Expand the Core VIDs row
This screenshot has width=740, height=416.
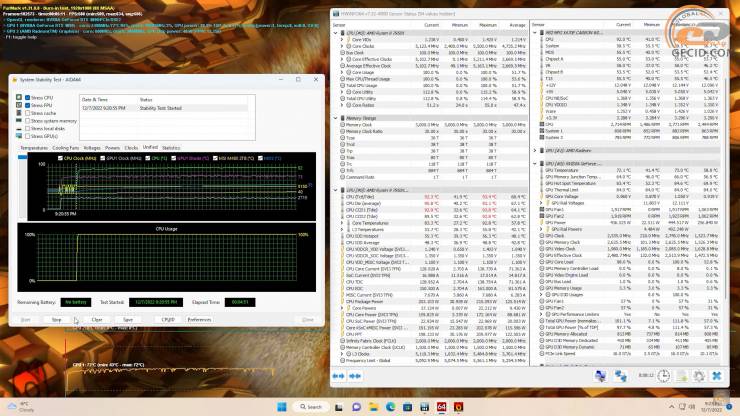pyautogui.click(x=342, y=40)
